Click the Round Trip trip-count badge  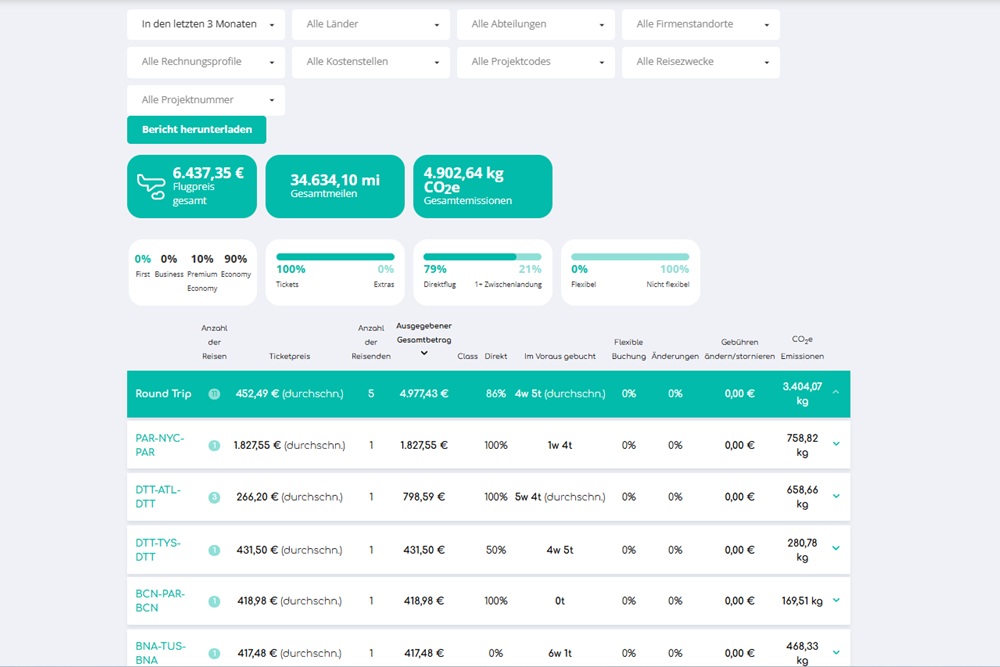[214, 394]
